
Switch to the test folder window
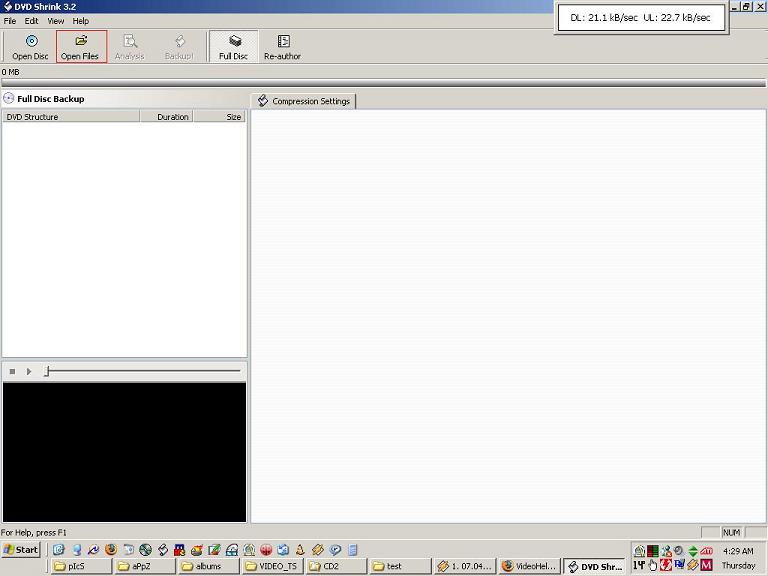point(400,566)
